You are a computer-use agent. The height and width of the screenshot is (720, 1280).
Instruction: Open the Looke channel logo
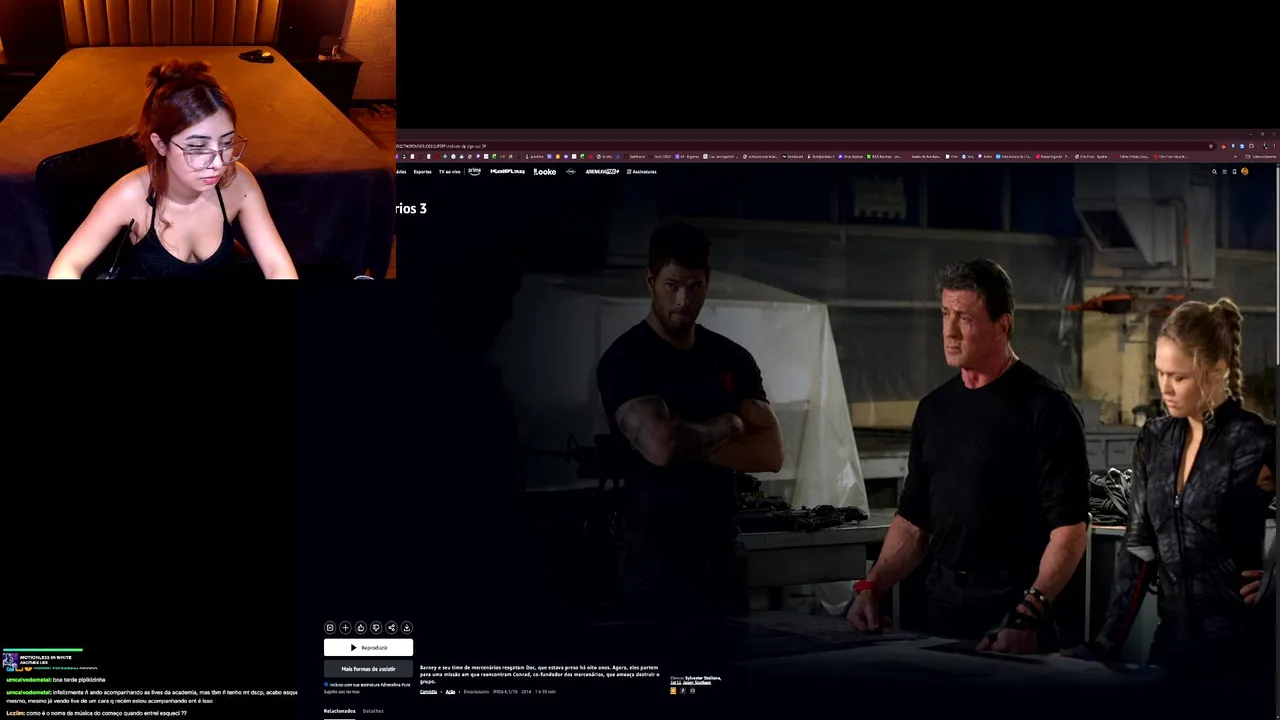(544, 172)
